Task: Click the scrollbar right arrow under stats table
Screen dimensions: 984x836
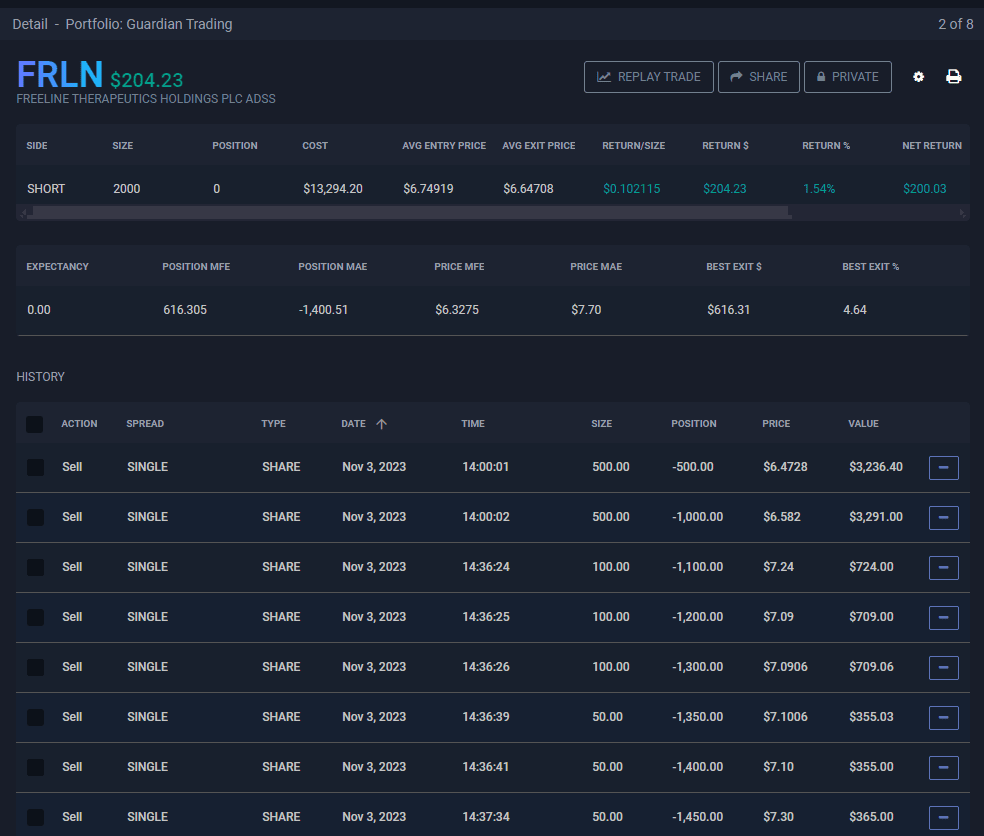Action: [963, 213]
